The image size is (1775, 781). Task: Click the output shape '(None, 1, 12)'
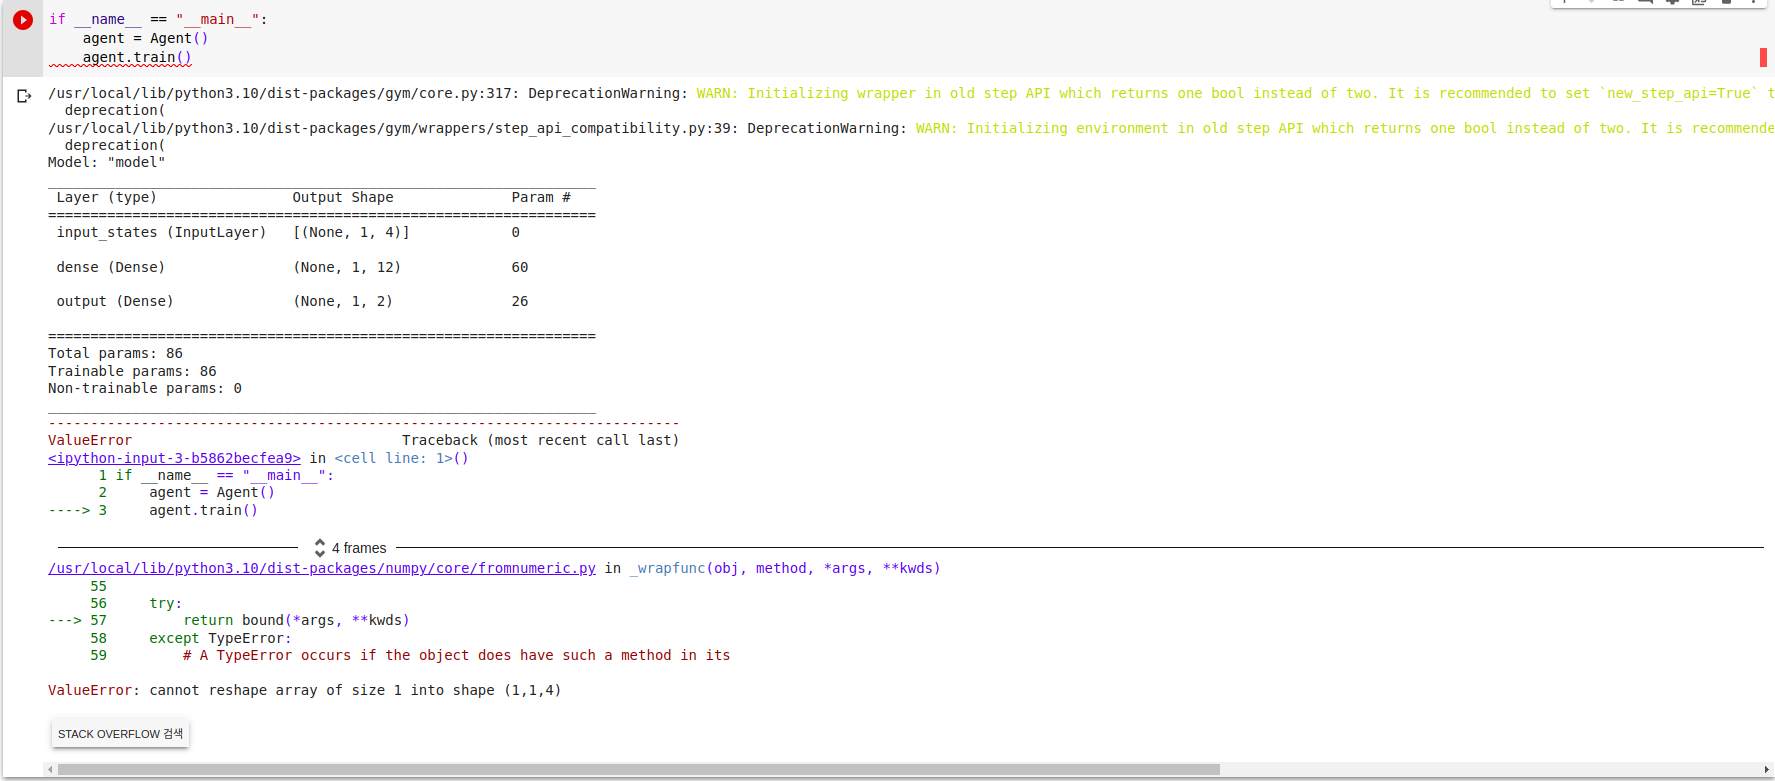[347, 267]
